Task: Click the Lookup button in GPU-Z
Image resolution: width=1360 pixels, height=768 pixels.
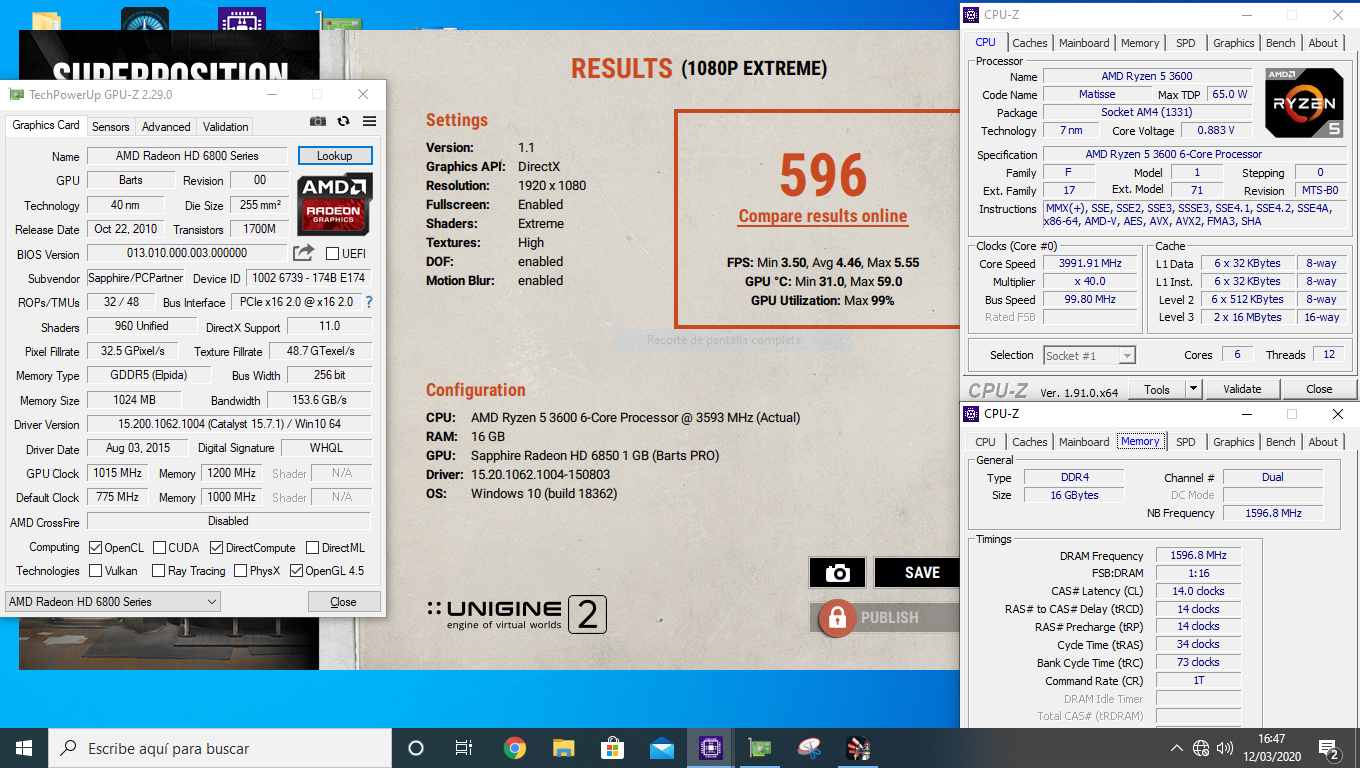Action: click(x=335, y=156)
